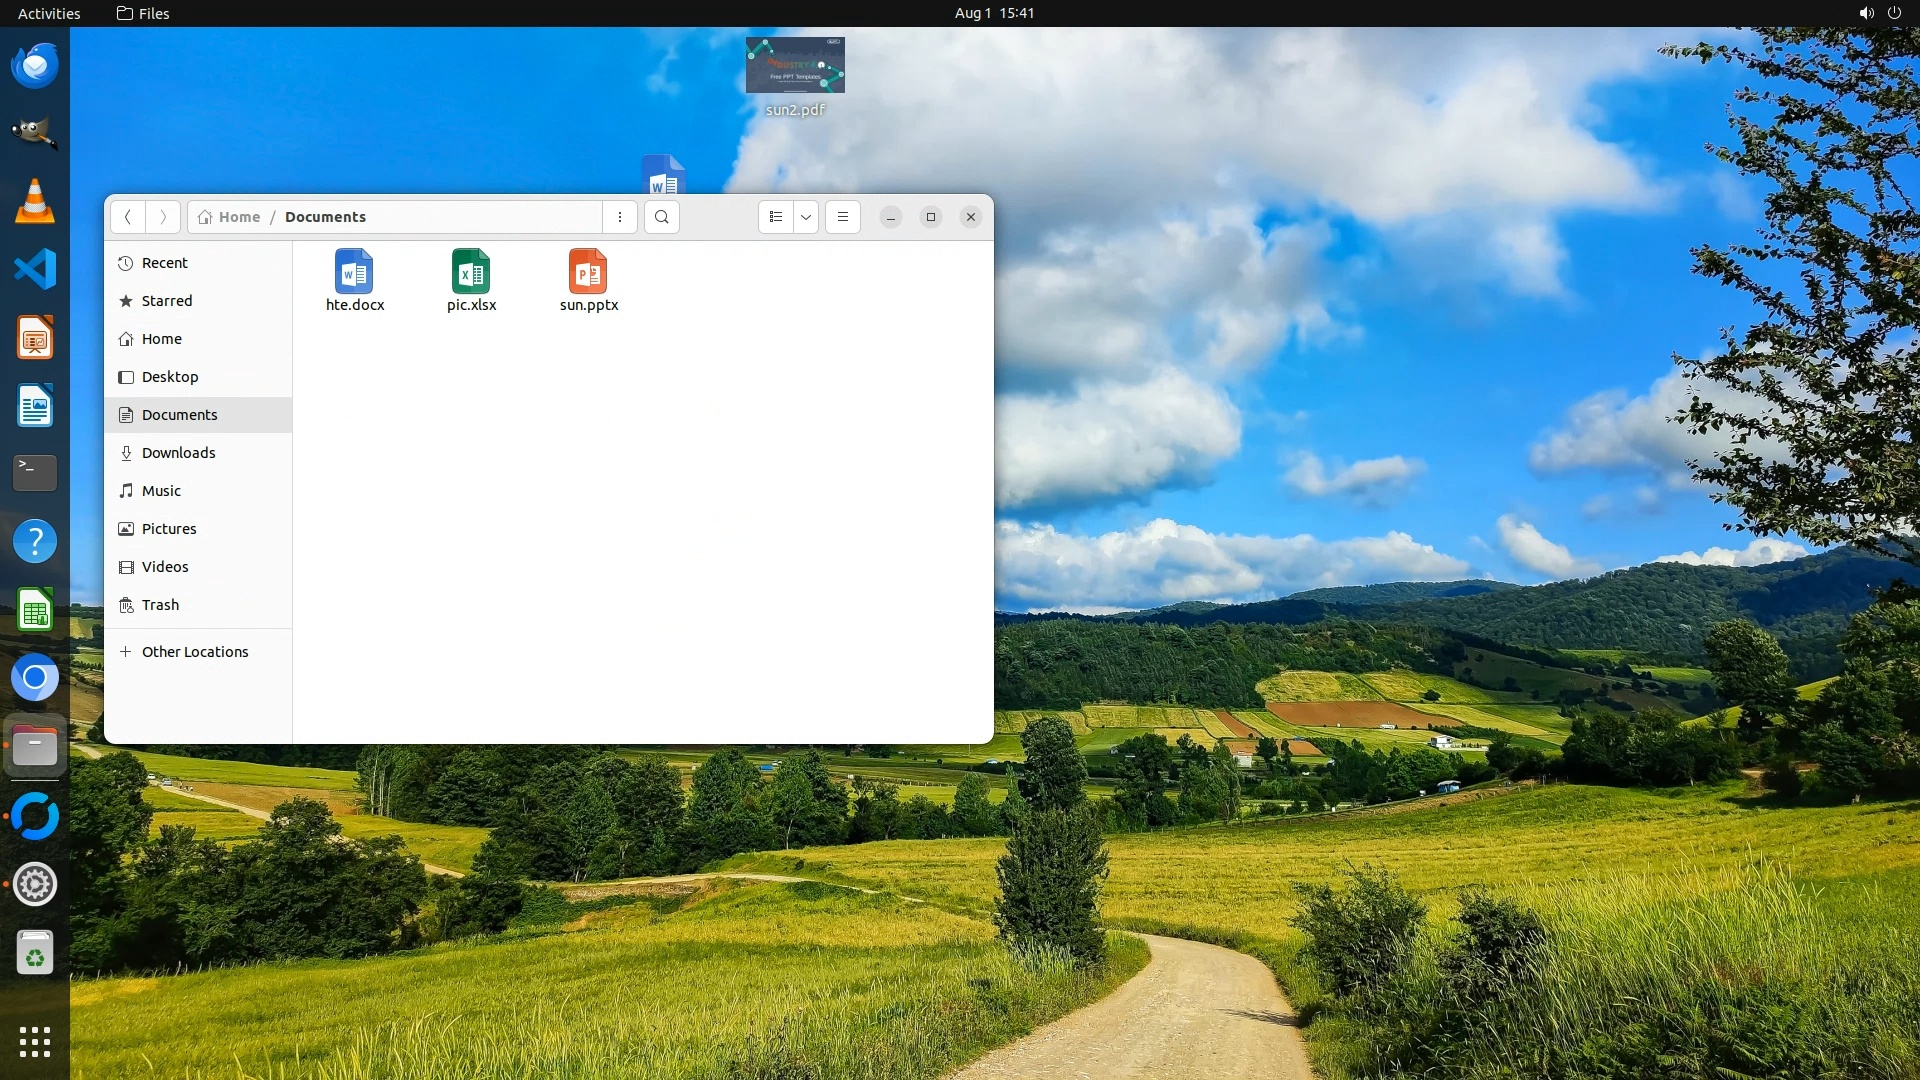Go back with the left arrow button
This screenshot has height=1080, width=1920.
127,217
